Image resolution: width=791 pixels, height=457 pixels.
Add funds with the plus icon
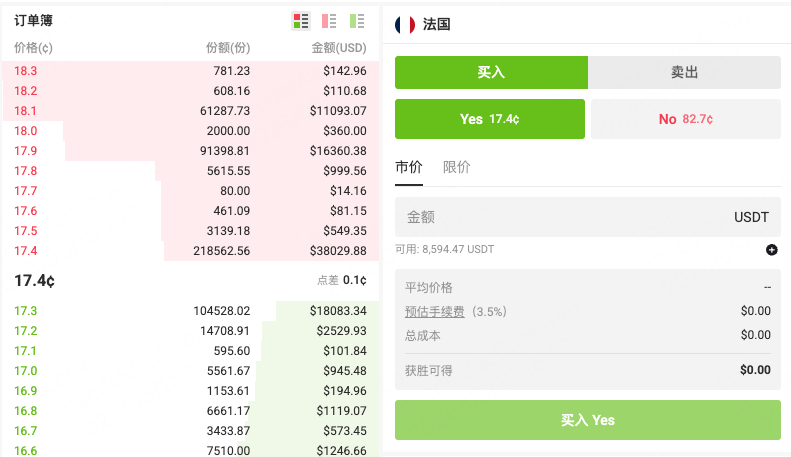coord(771,250)
